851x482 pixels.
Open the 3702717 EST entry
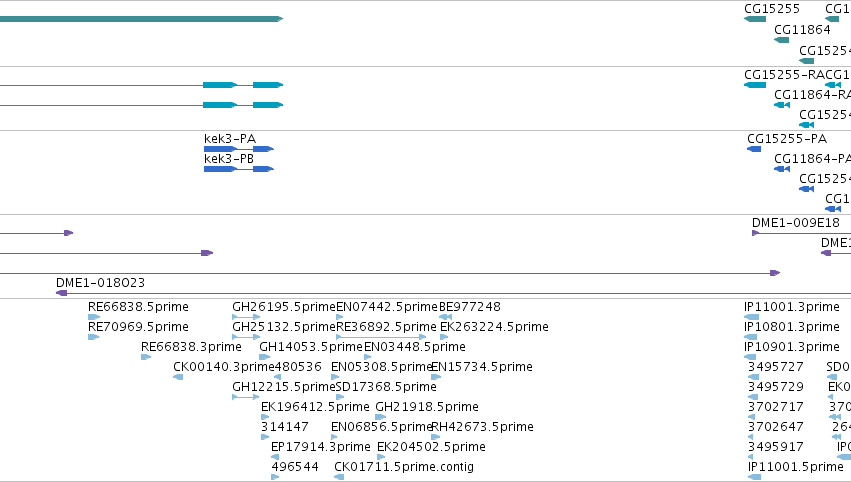pos(776,407)
